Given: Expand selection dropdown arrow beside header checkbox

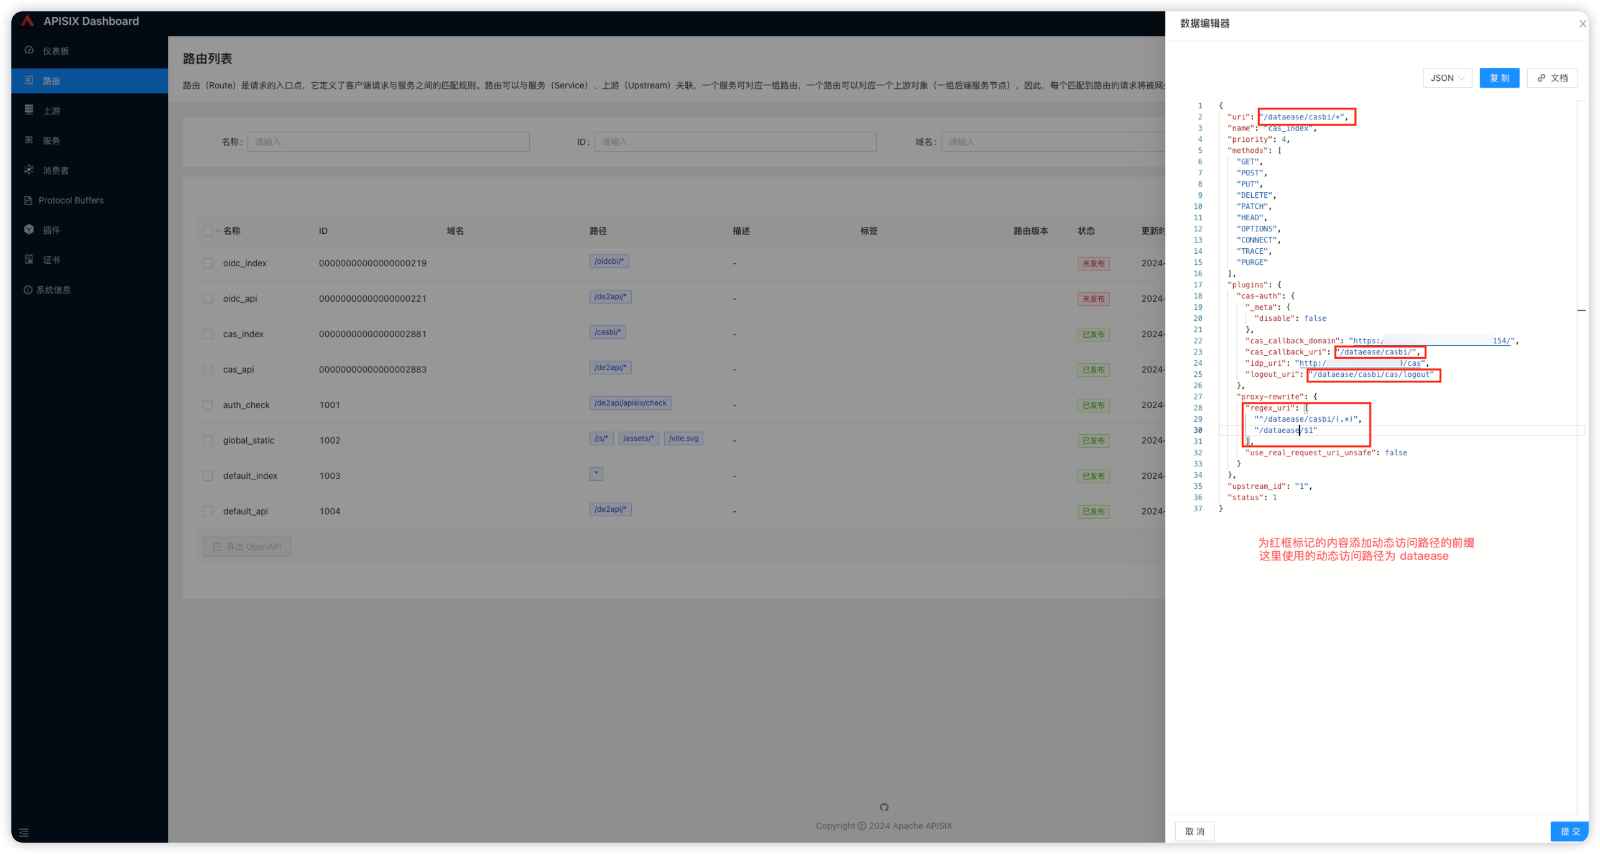Looking at the screenshot, I should click(x=218, y=231).
